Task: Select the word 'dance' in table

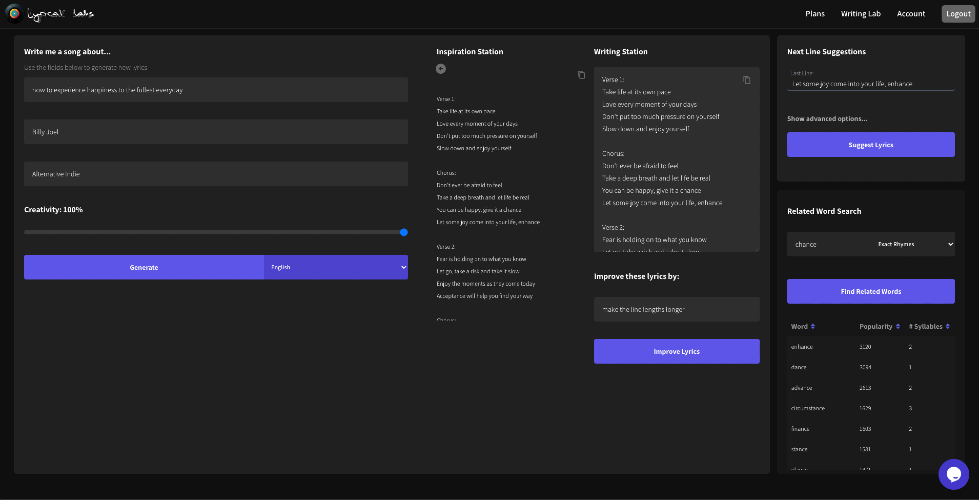Action: tap(799, 367)
